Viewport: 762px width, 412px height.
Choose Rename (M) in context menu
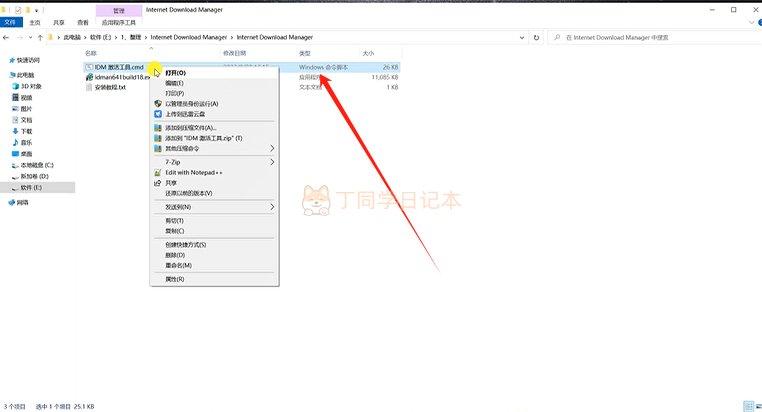214,265
